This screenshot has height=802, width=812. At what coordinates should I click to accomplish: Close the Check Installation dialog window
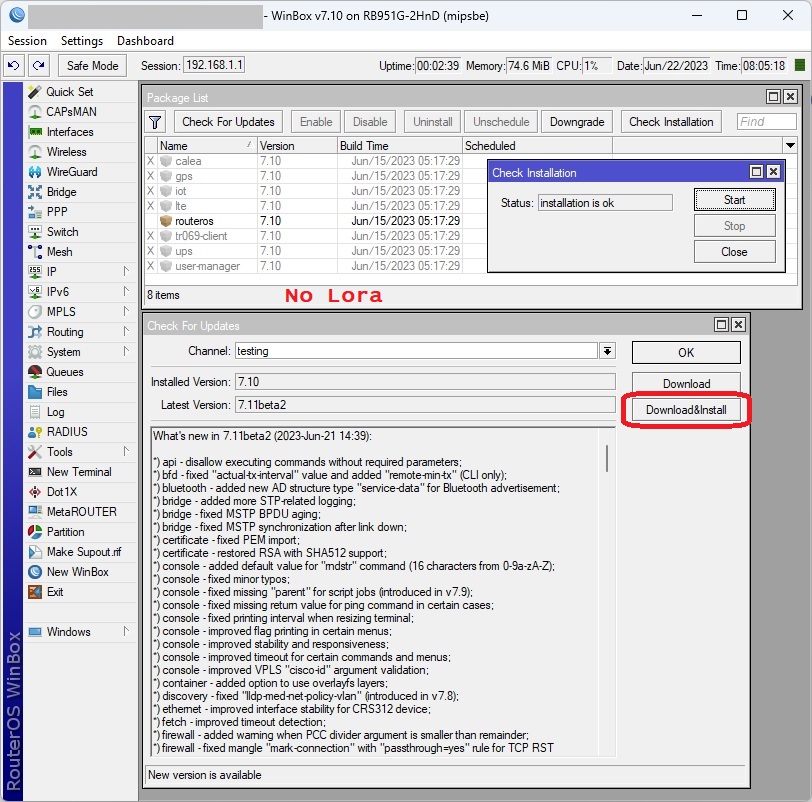coord(773,172)
